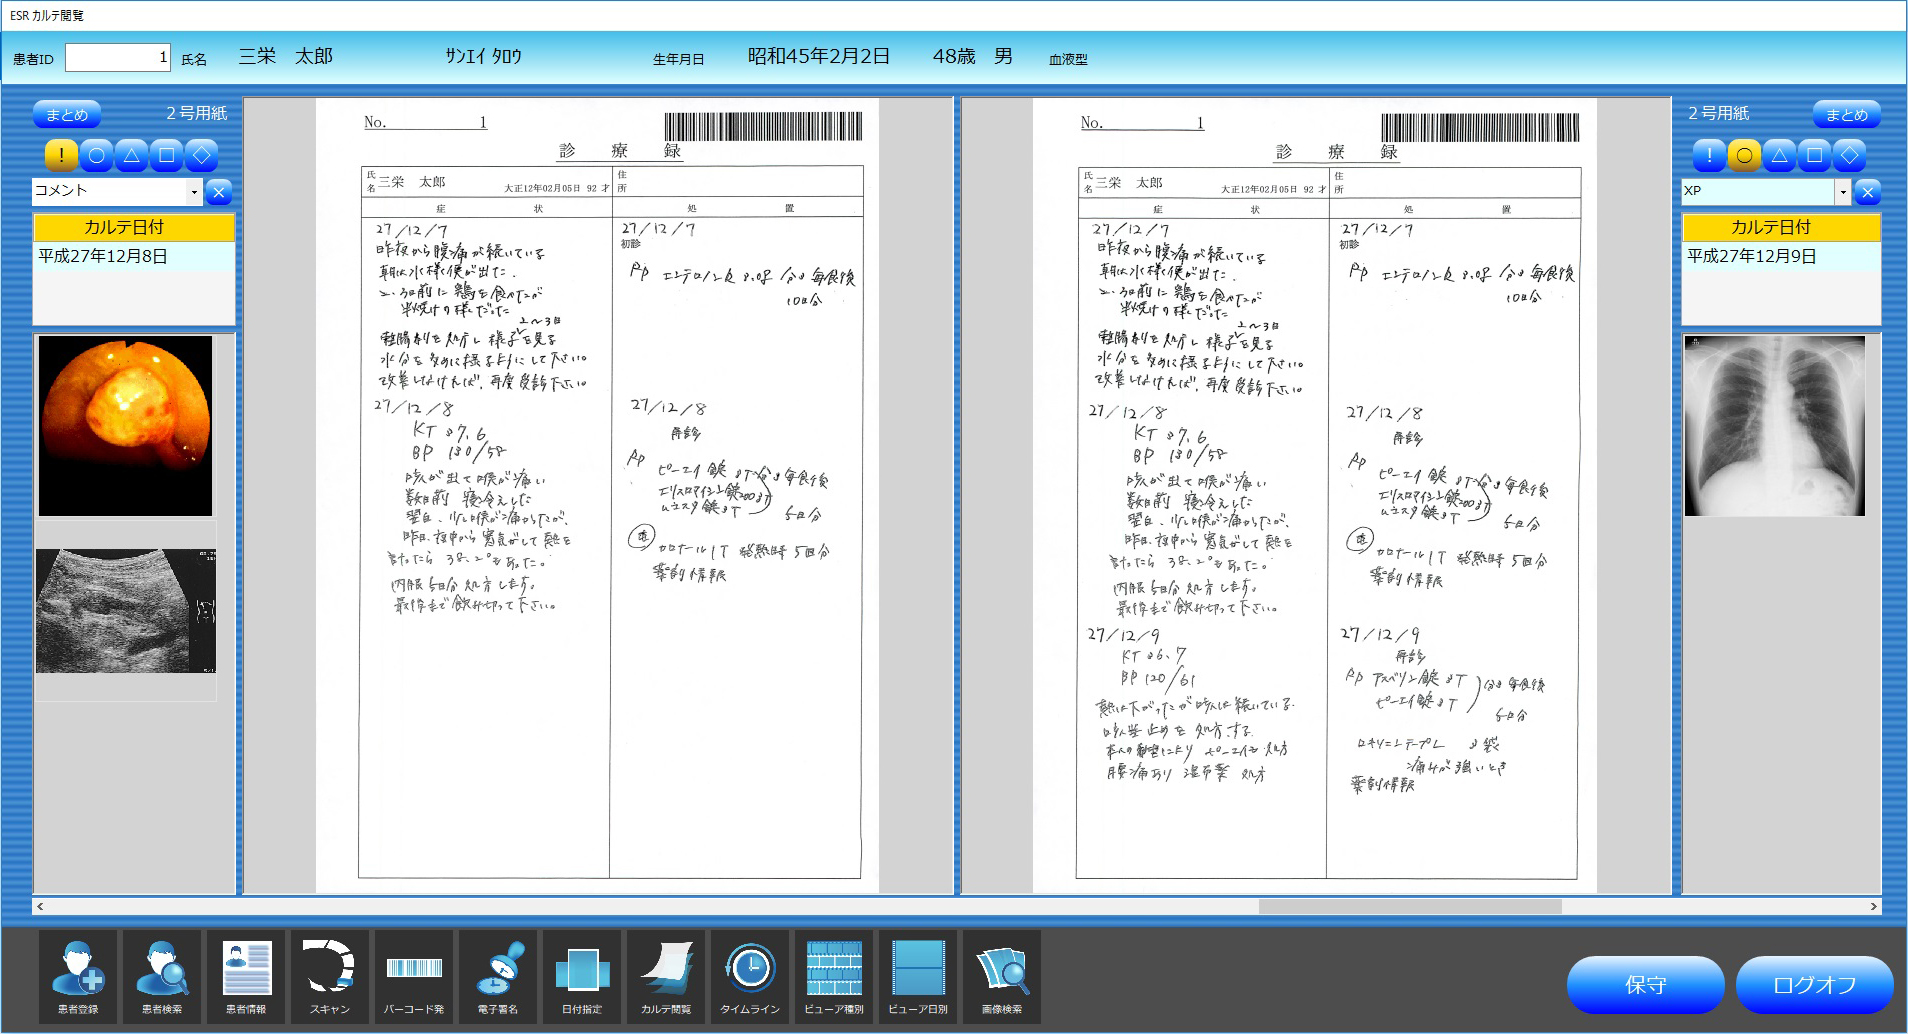Toggle the circle marker on the right panel
Screen dimensions: 1908x1034
tap(1742, 156)
